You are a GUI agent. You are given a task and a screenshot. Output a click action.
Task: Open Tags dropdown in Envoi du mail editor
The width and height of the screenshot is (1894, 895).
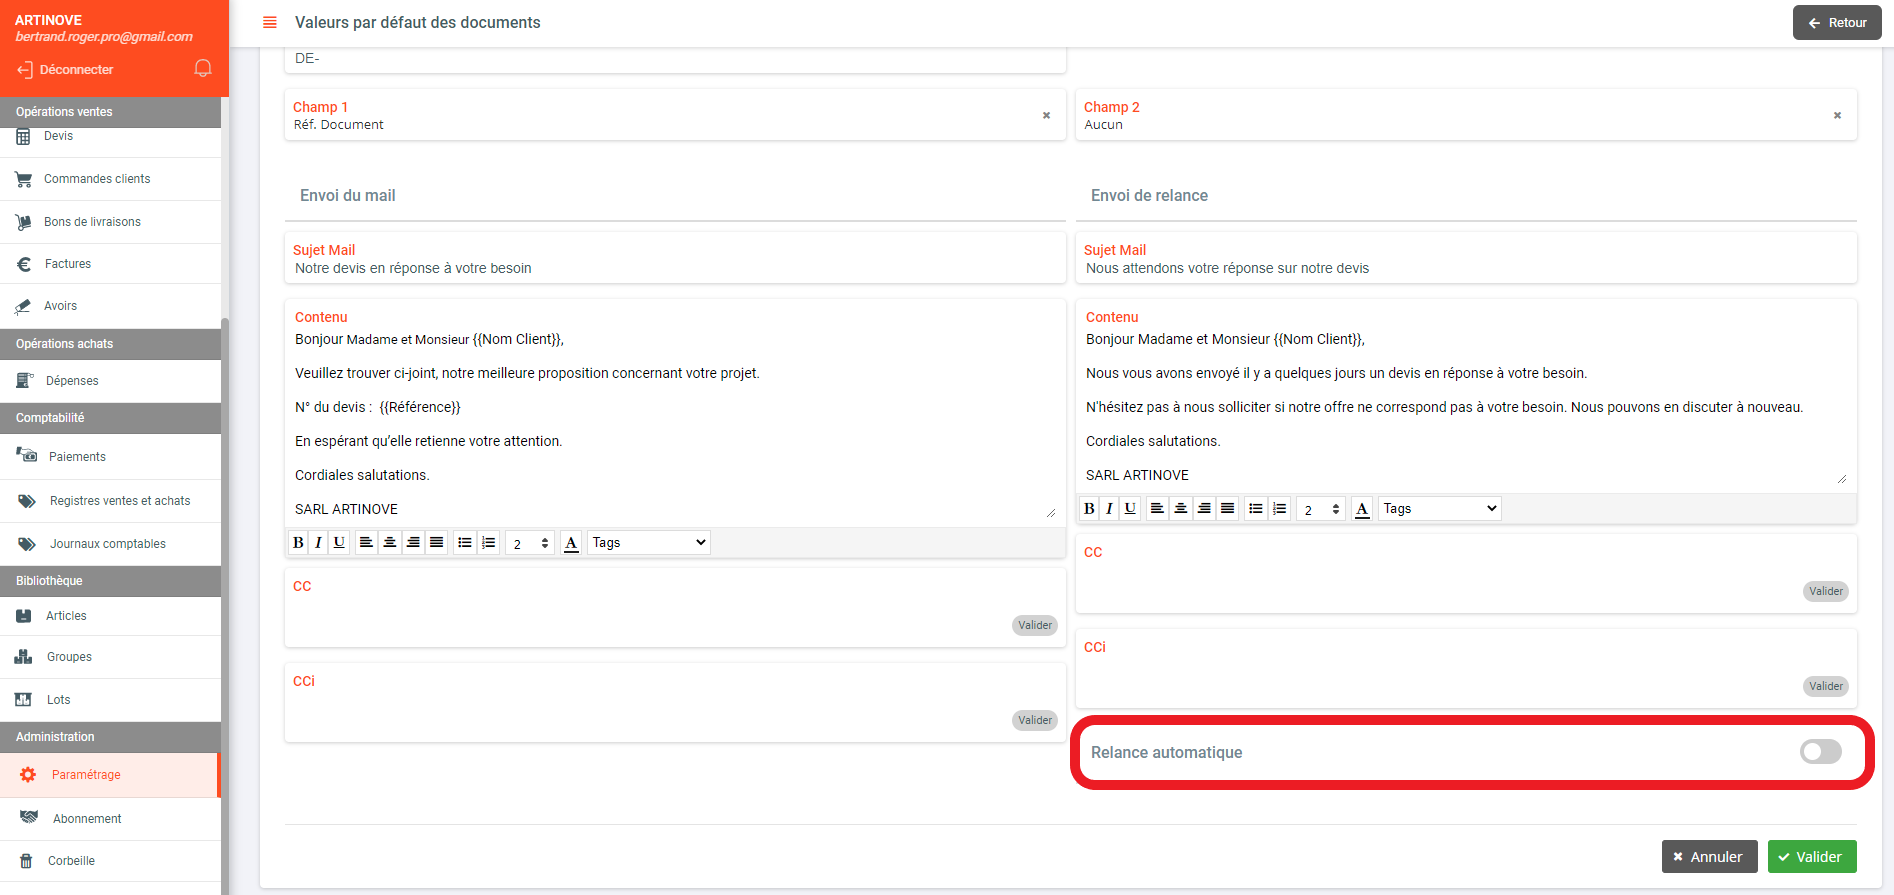(649, 543)
